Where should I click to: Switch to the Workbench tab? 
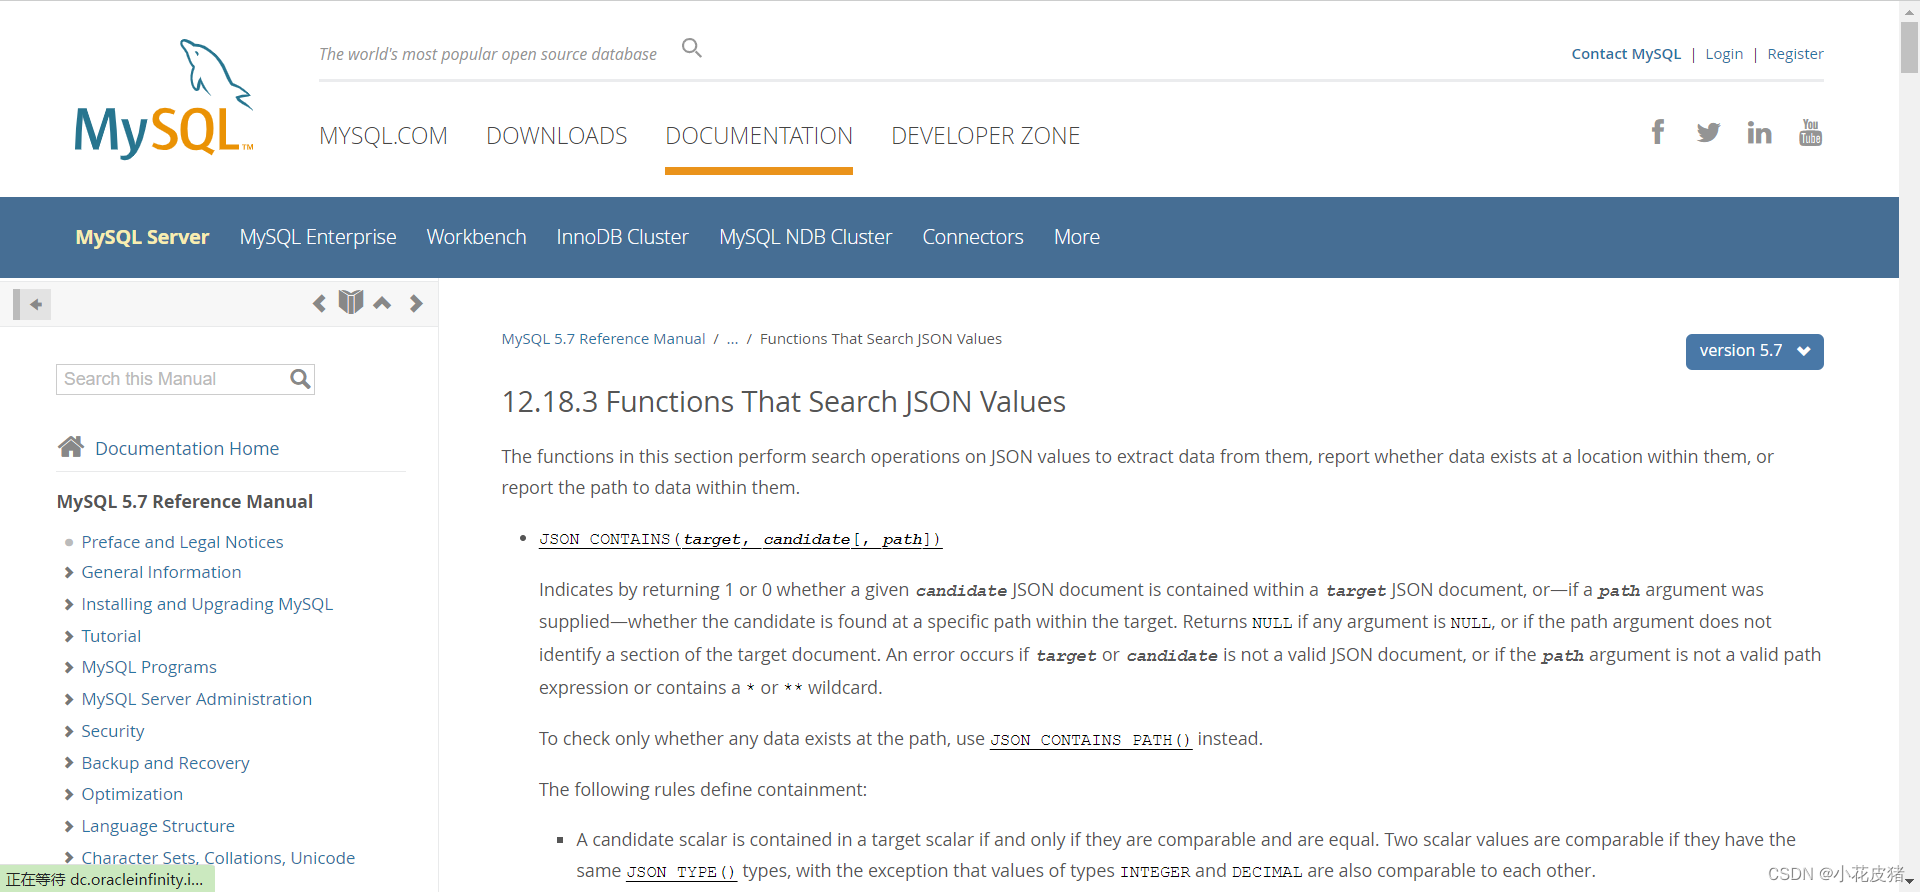pos(476,237)
